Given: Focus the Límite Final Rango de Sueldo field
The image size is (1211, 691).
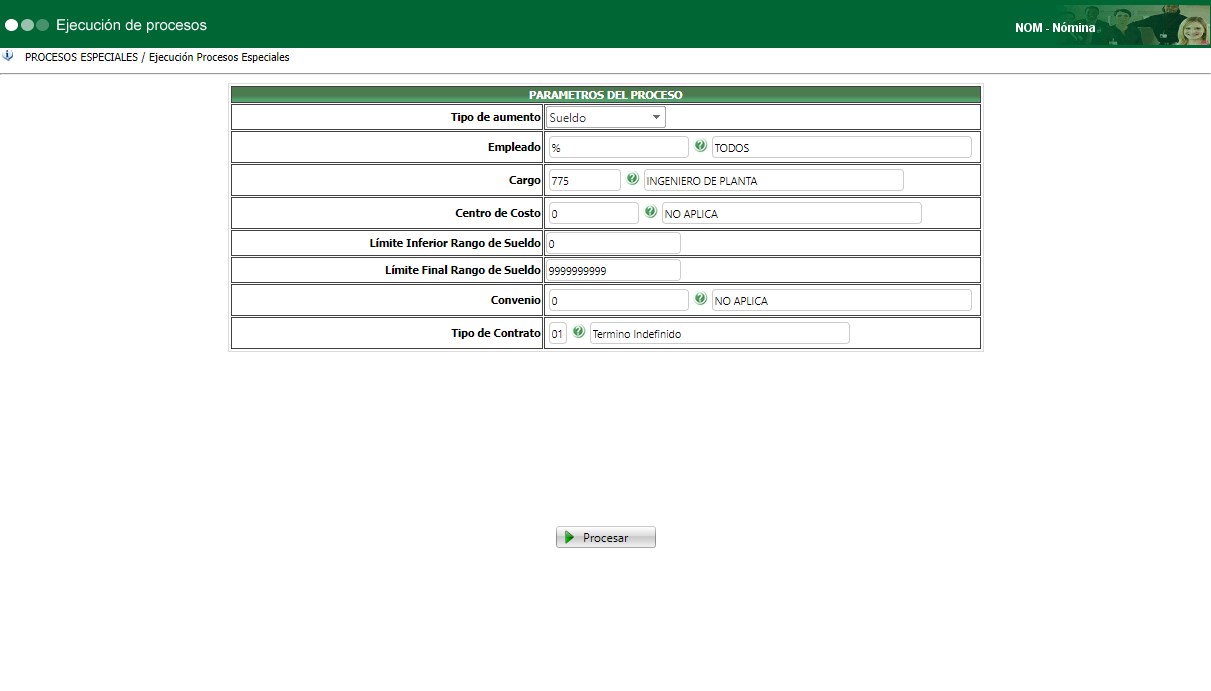Looking at the screenshot, I should point(613,270).
